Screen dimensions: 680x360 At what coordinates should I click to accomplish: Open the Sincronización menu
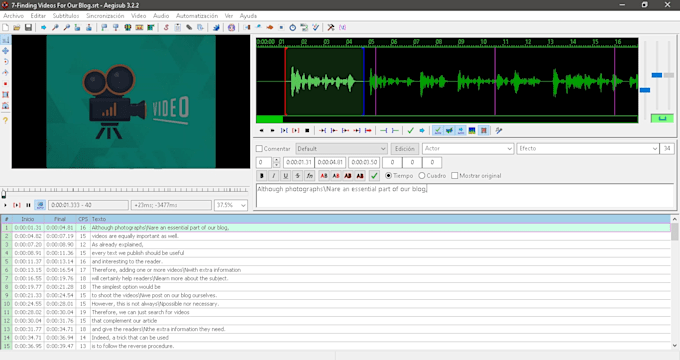click(x=105, y=16)
